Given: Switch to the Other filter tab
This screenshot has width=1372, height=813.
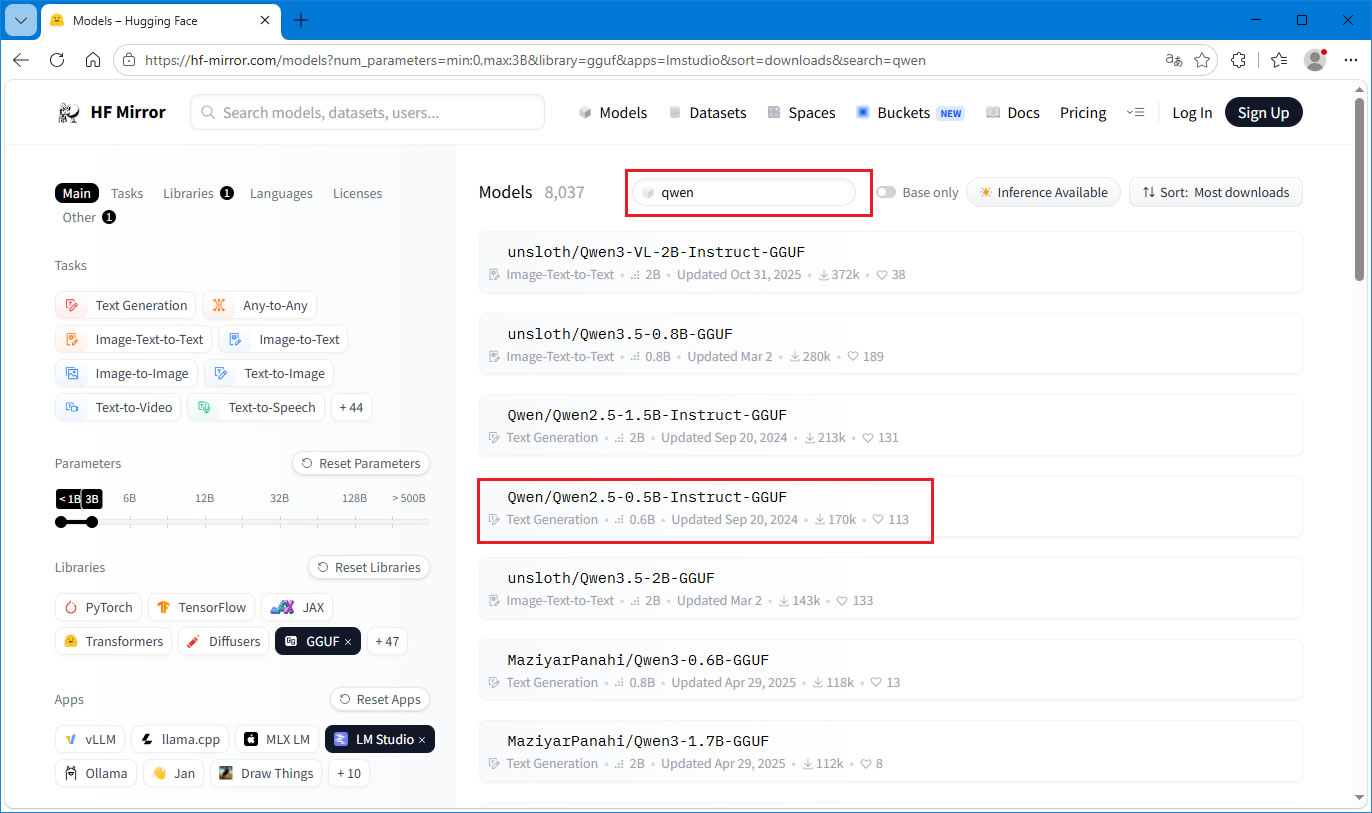Looking at the screenshot, I should [x=89, y=217].
